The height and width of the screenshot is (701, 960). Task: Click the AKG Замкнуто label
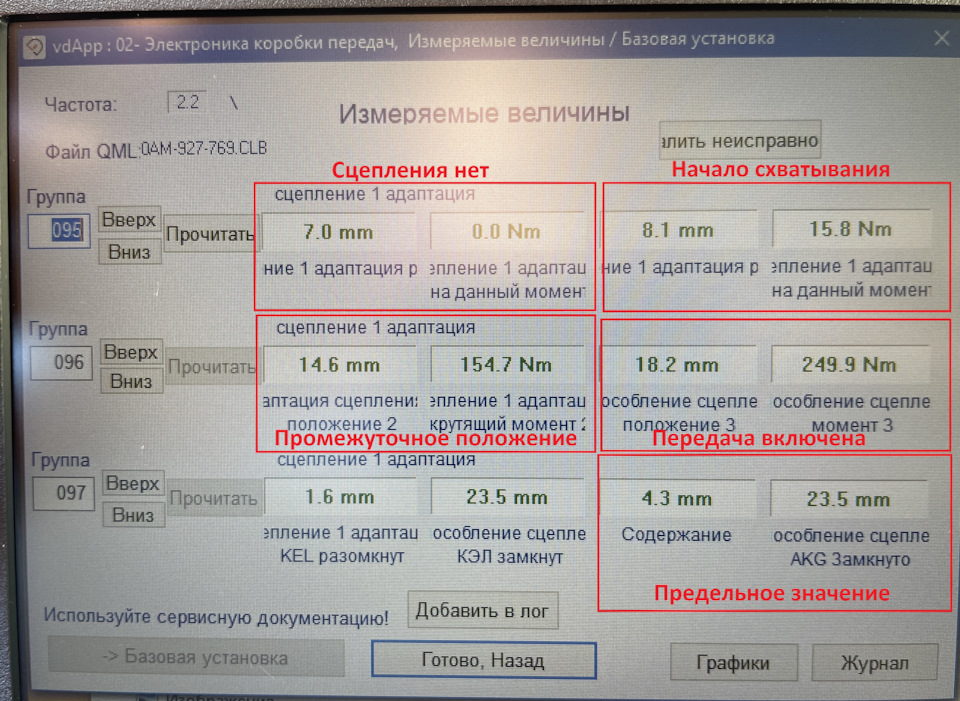(850, 559)
